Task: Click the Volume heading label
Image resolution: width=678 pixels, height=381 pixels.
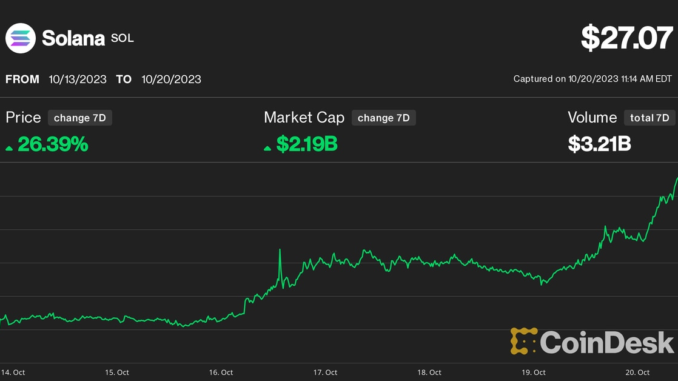Action: (592, 118)
